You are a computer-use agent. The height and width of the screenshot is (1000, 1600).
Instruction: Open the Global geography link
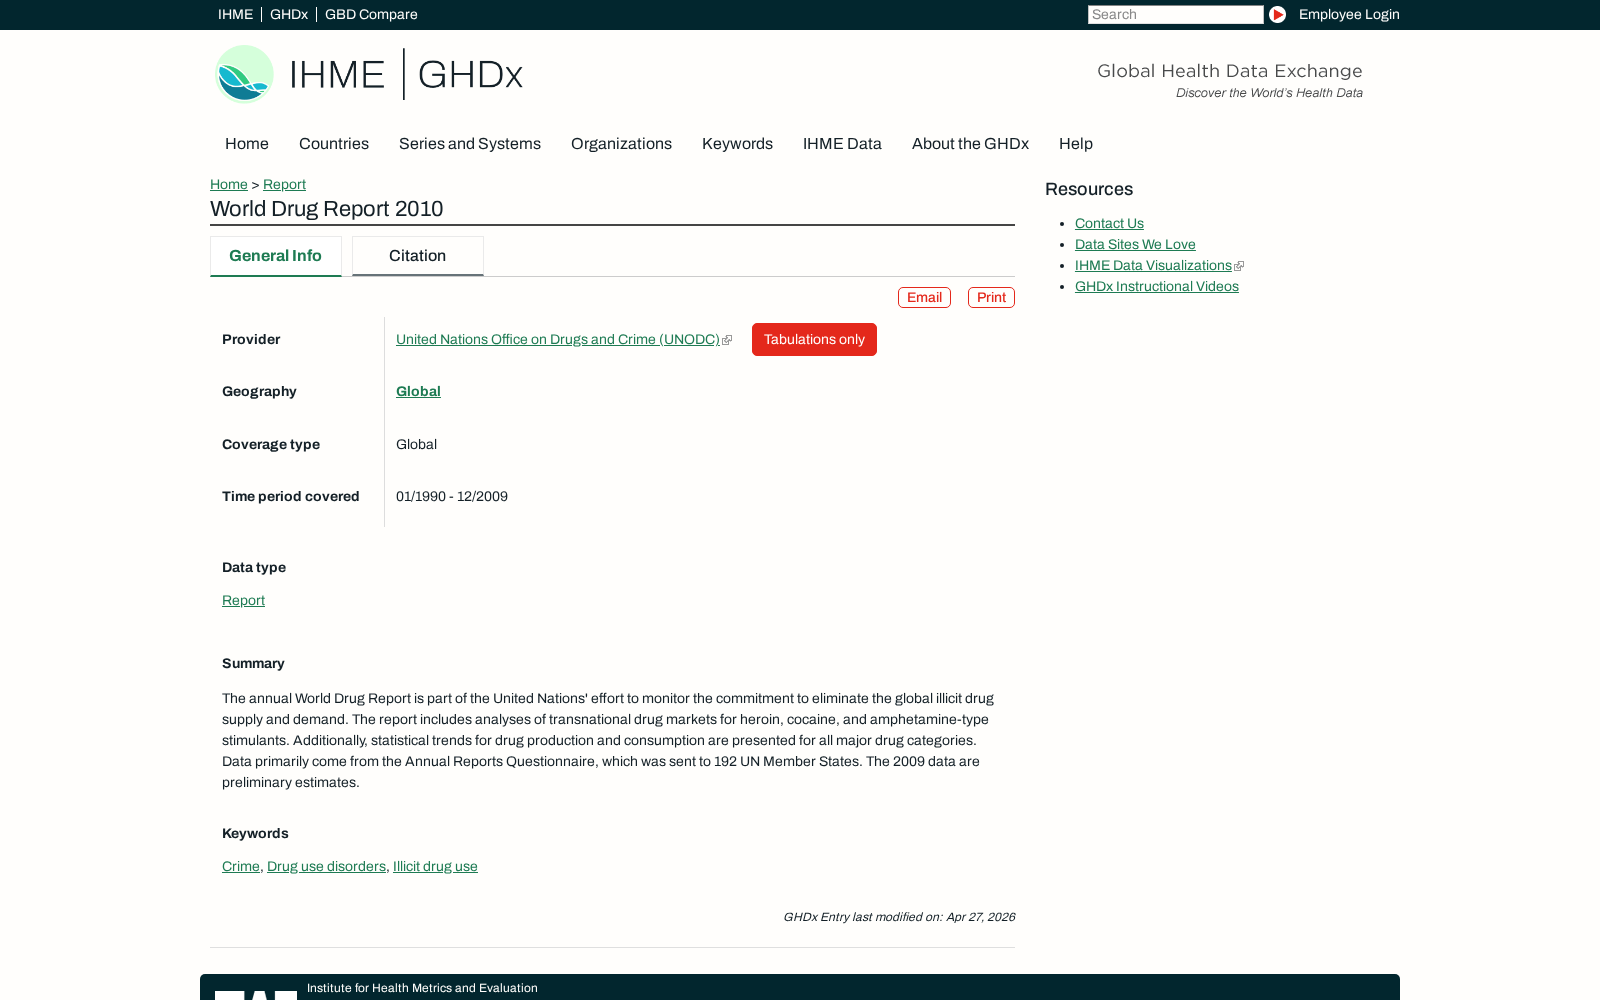[418, 392]
